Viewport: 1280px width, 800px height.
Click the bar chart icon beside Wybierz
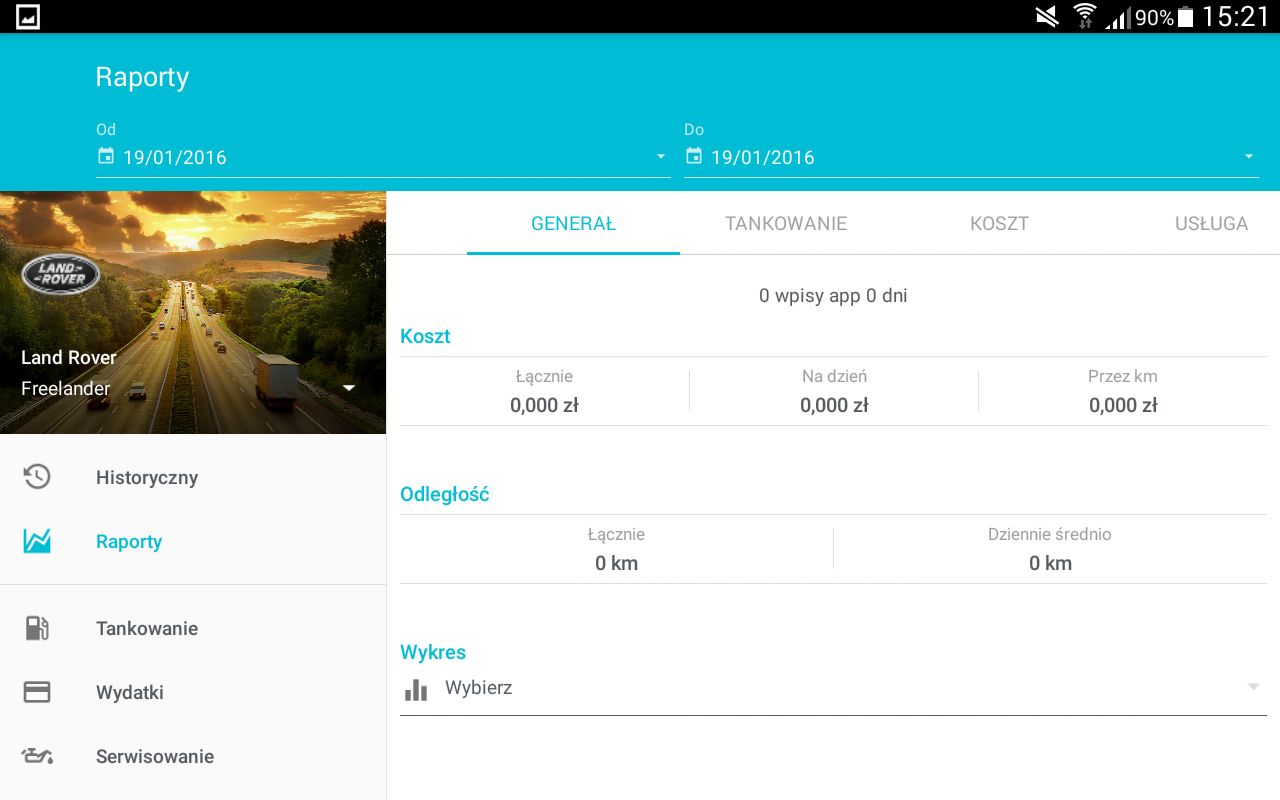point(416,689)
